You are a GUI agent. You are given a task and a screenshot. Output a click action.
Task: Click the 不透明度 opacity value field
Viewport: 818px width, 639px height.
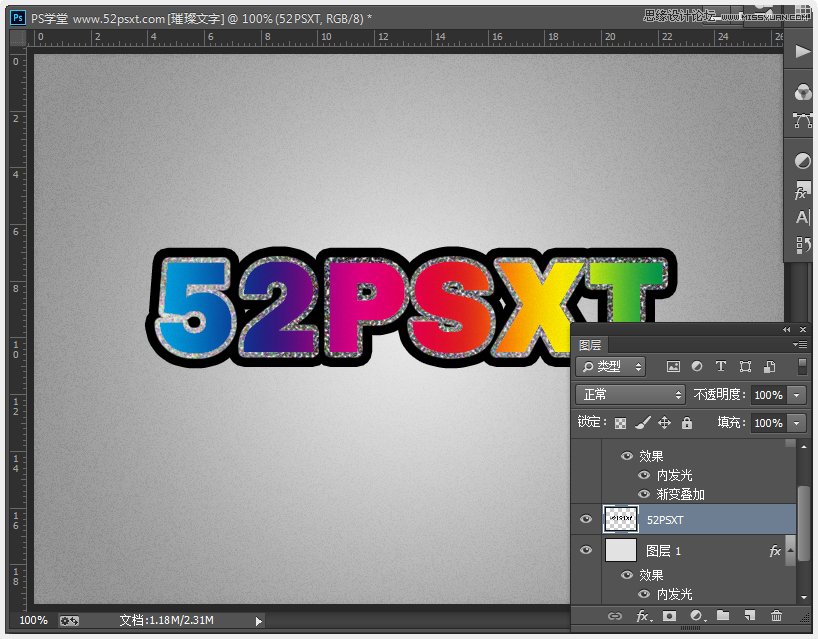(x=768, y=395)
